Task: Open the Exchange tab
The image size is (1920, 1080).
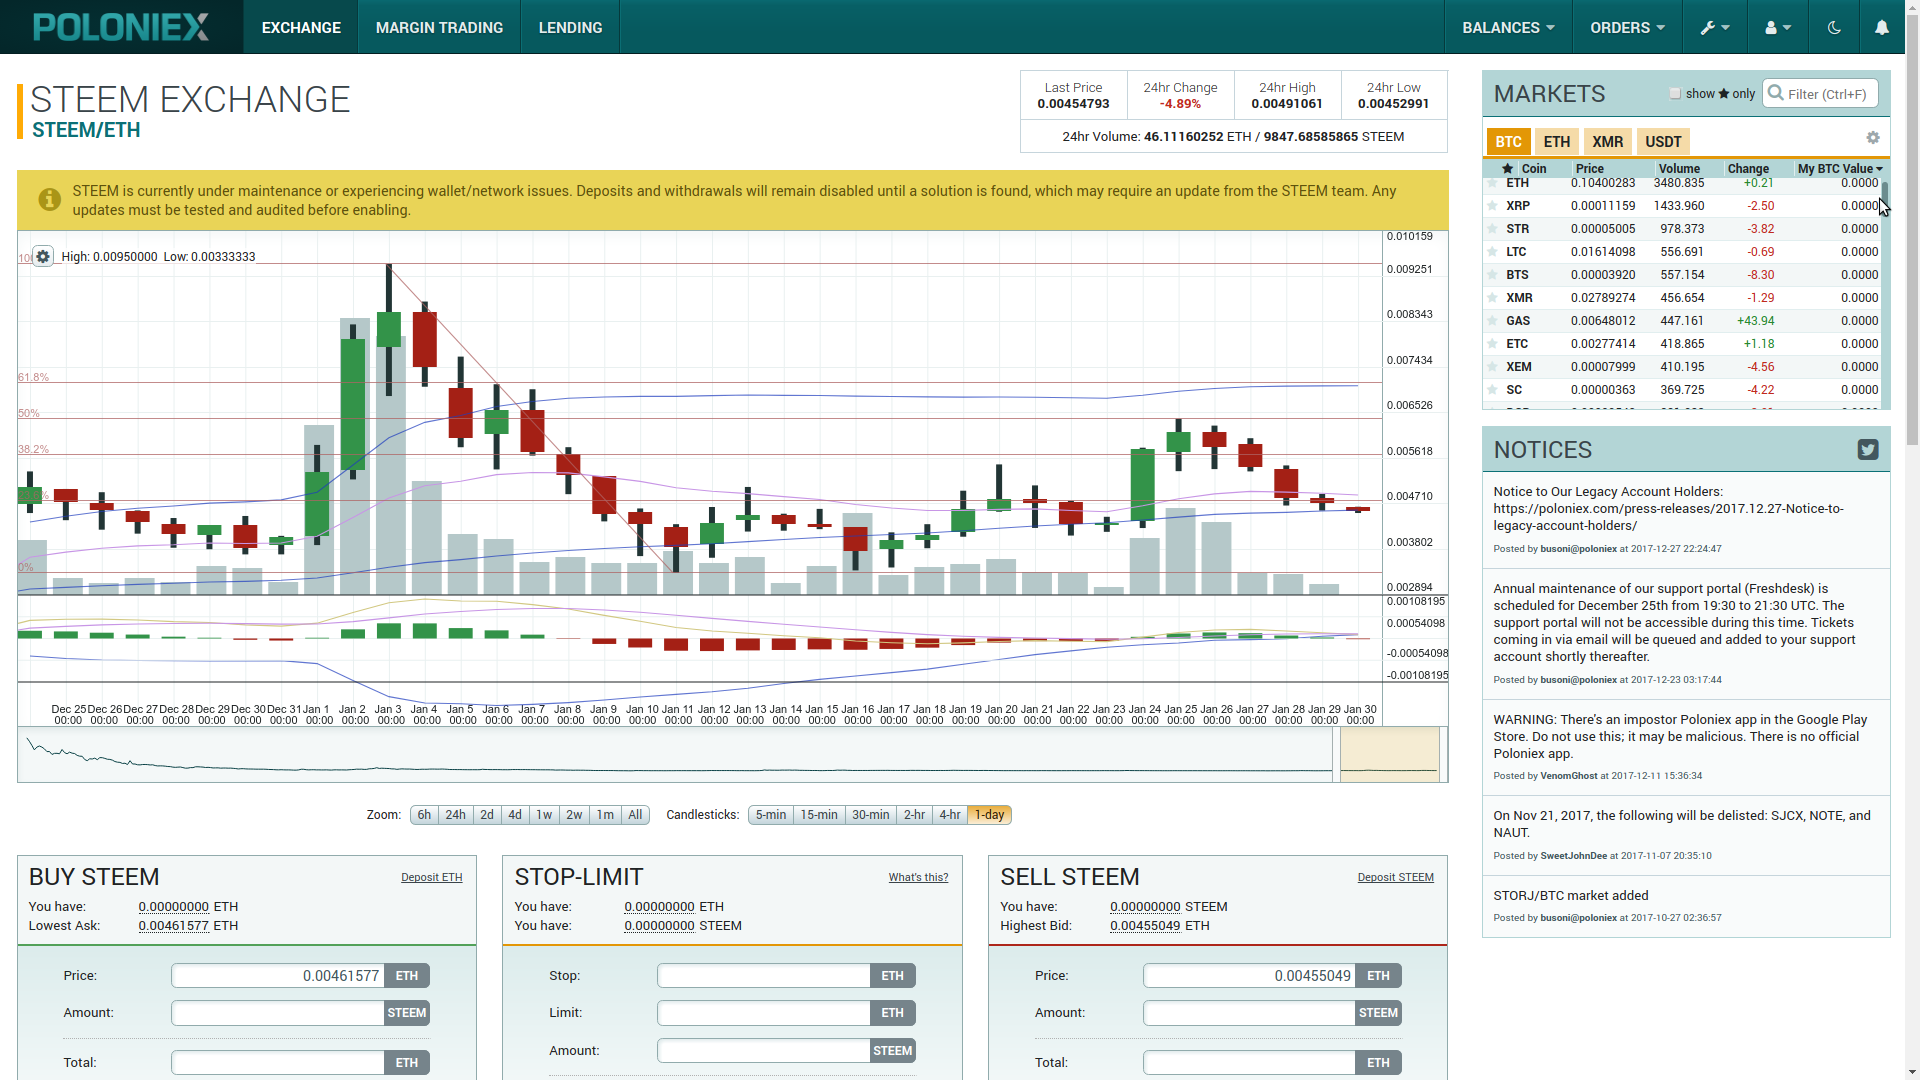Action: coord(301,27)
